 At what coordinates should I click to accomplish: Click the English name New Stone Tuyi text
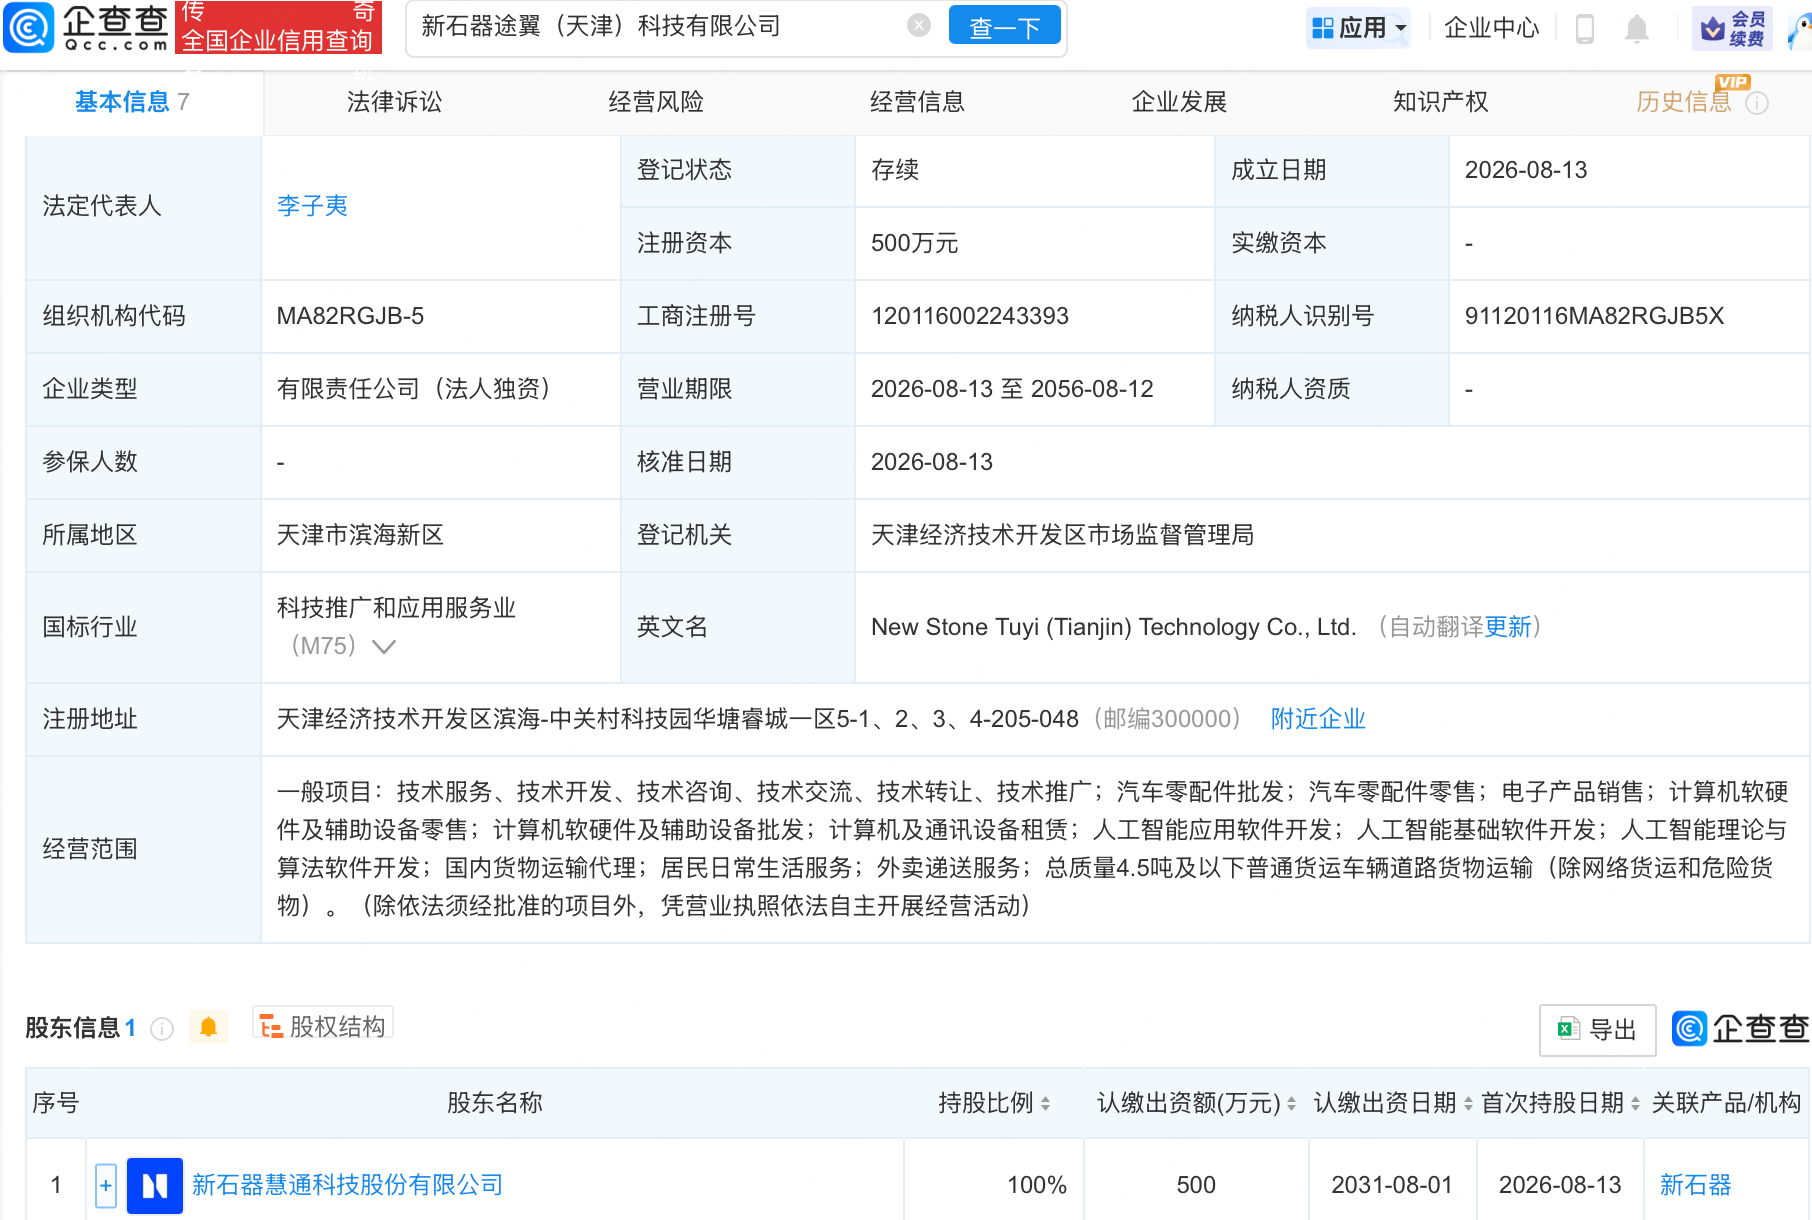click(x=1114, y=627)
